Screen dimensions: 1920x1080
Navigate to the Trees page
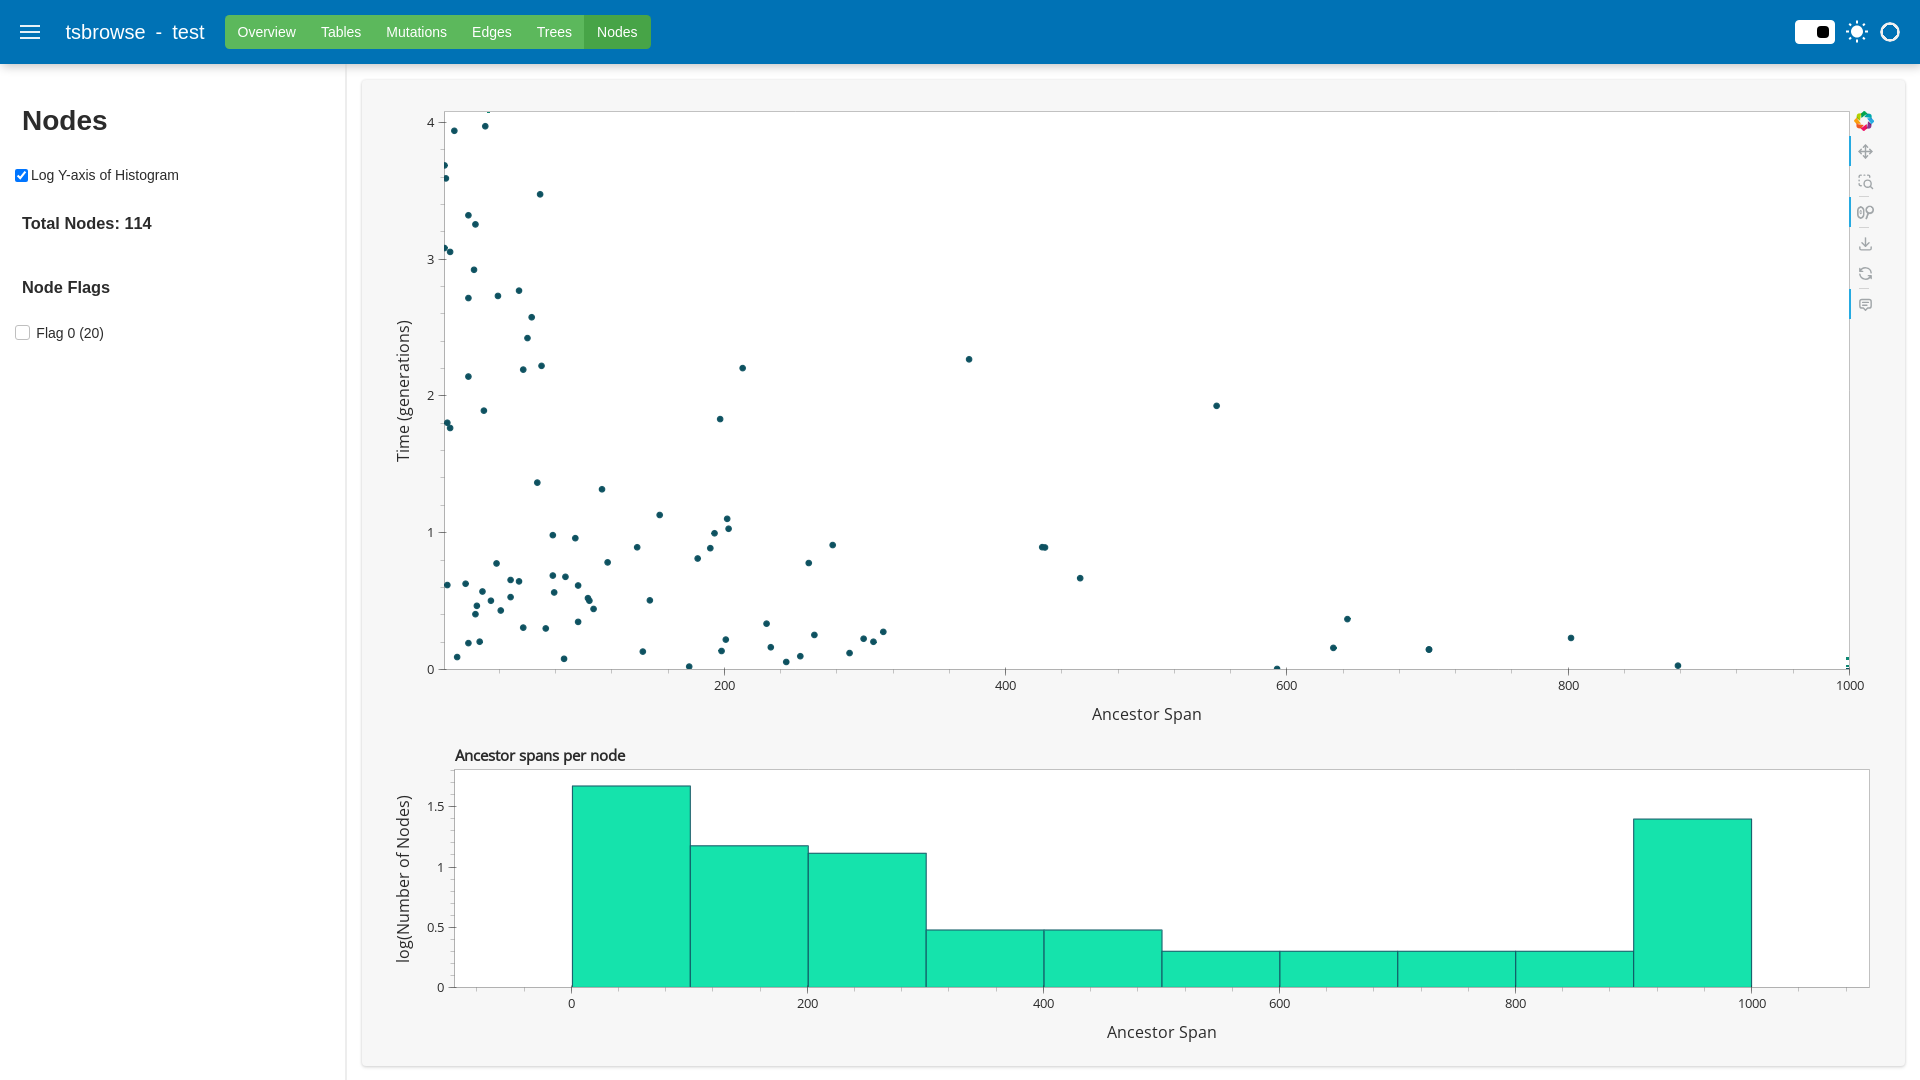tap(554, 32)
